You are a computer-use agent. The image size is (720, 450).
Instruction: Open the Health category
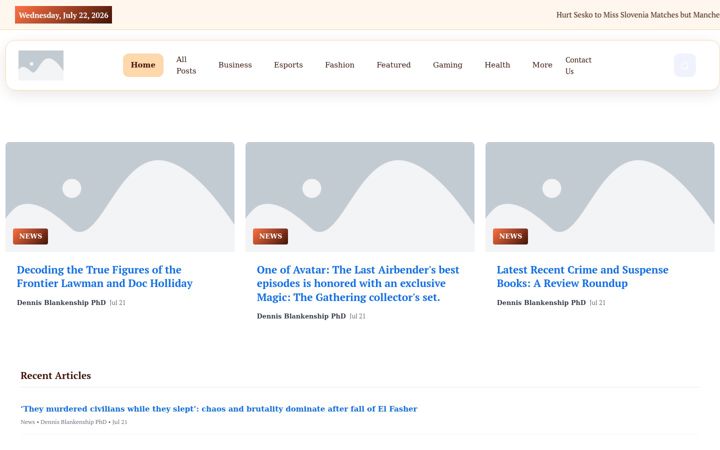497,65
